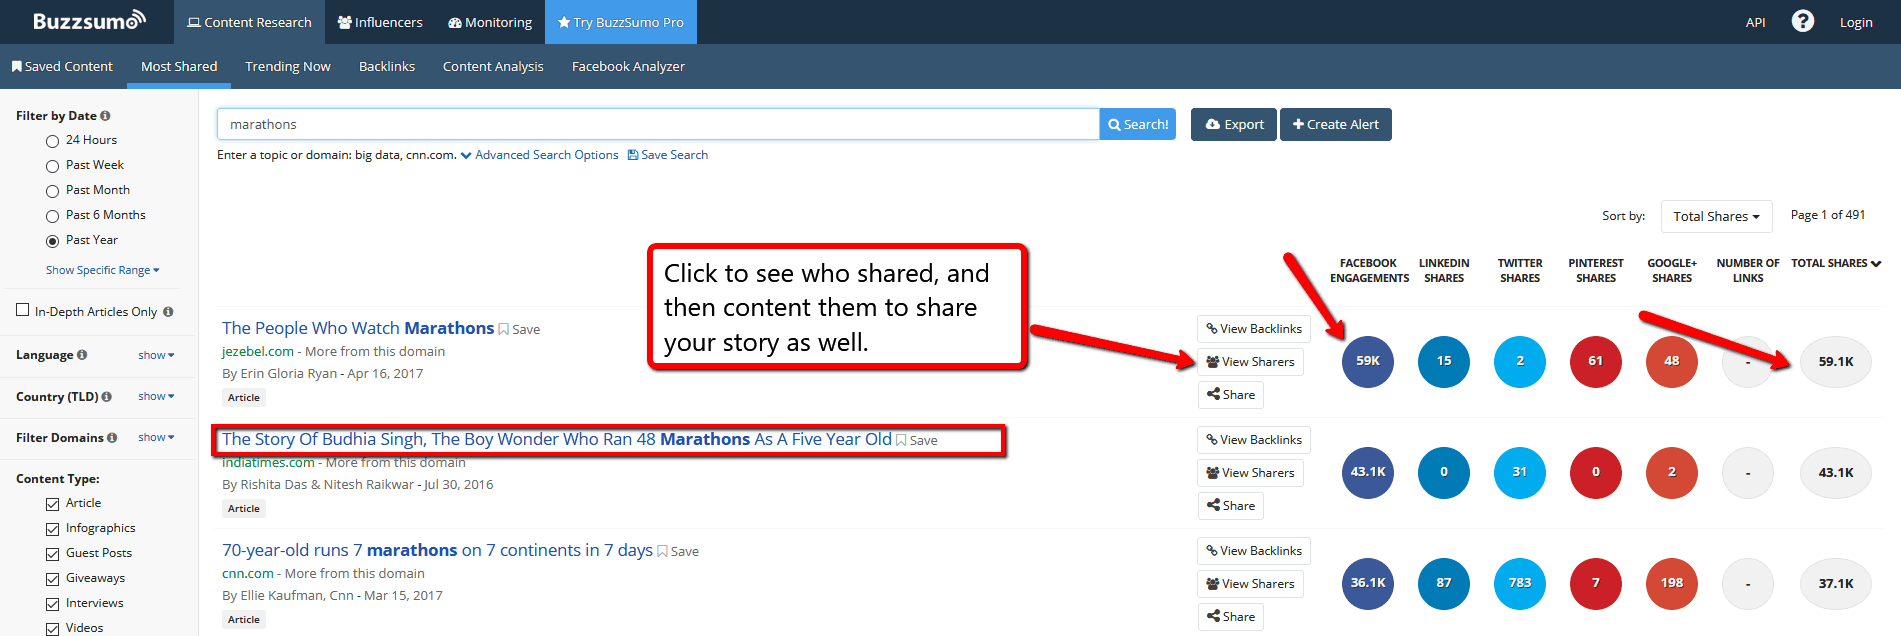This screenshot has width=1901, height=636.
Task: Click Try BuzzSumo Pro tab
Action: point(621,22)
